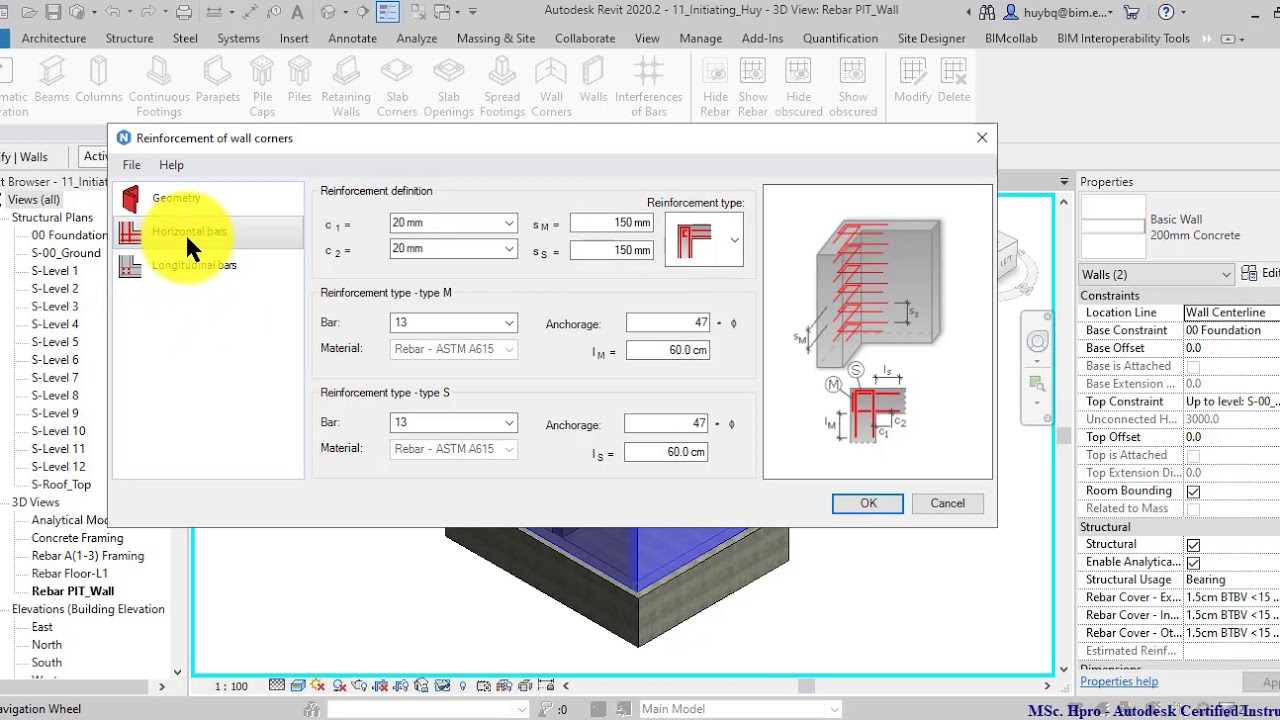Open the Retaining Walls ribbon tool
The image size is (1280, 720).
[x=346, y=85]
